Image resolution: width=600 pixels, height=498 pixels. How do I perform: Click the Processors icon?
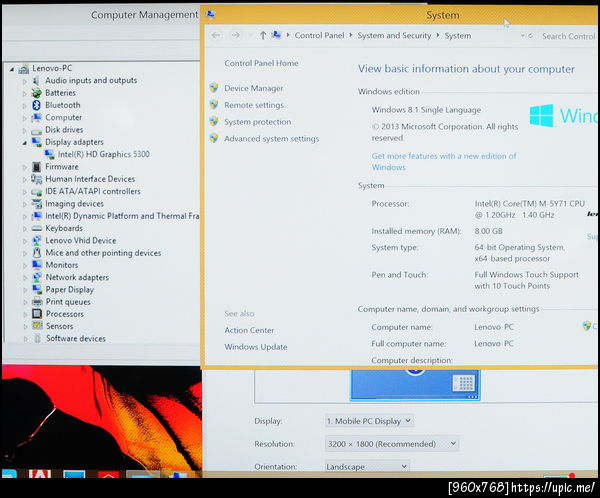(37, 314)
